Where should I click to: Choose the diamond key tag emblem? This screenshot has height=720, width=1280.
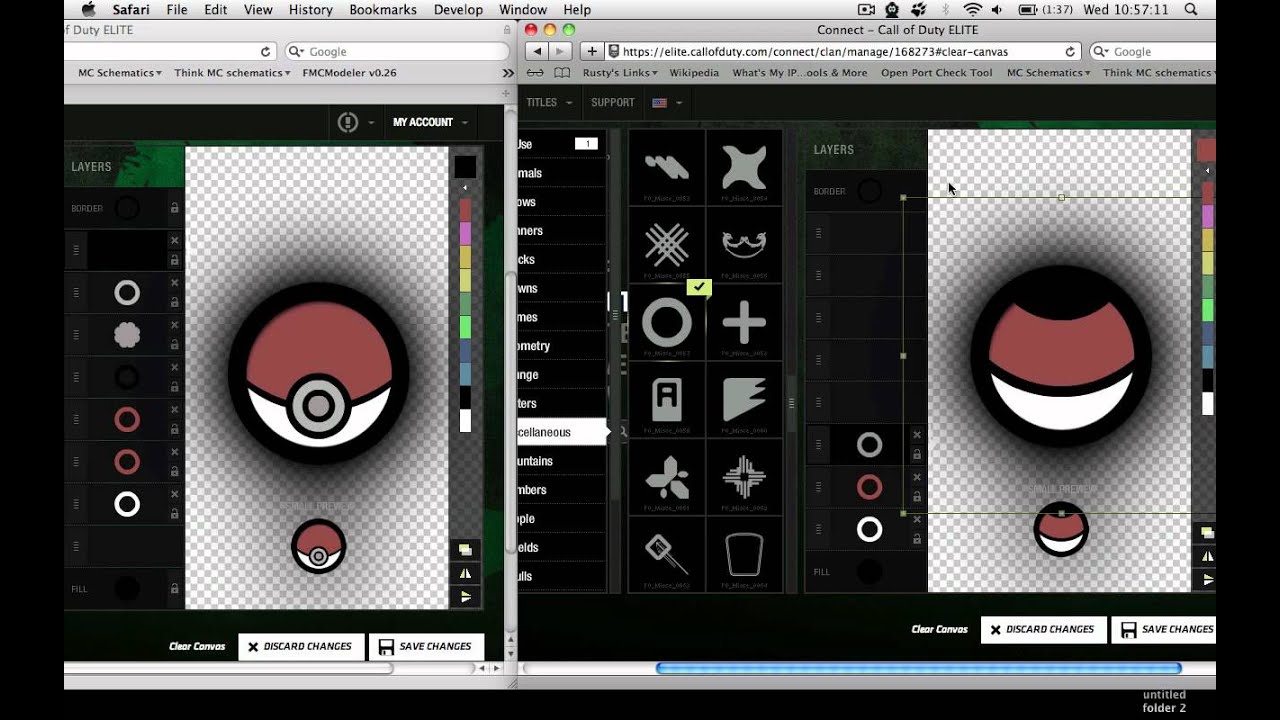point(667,553)
